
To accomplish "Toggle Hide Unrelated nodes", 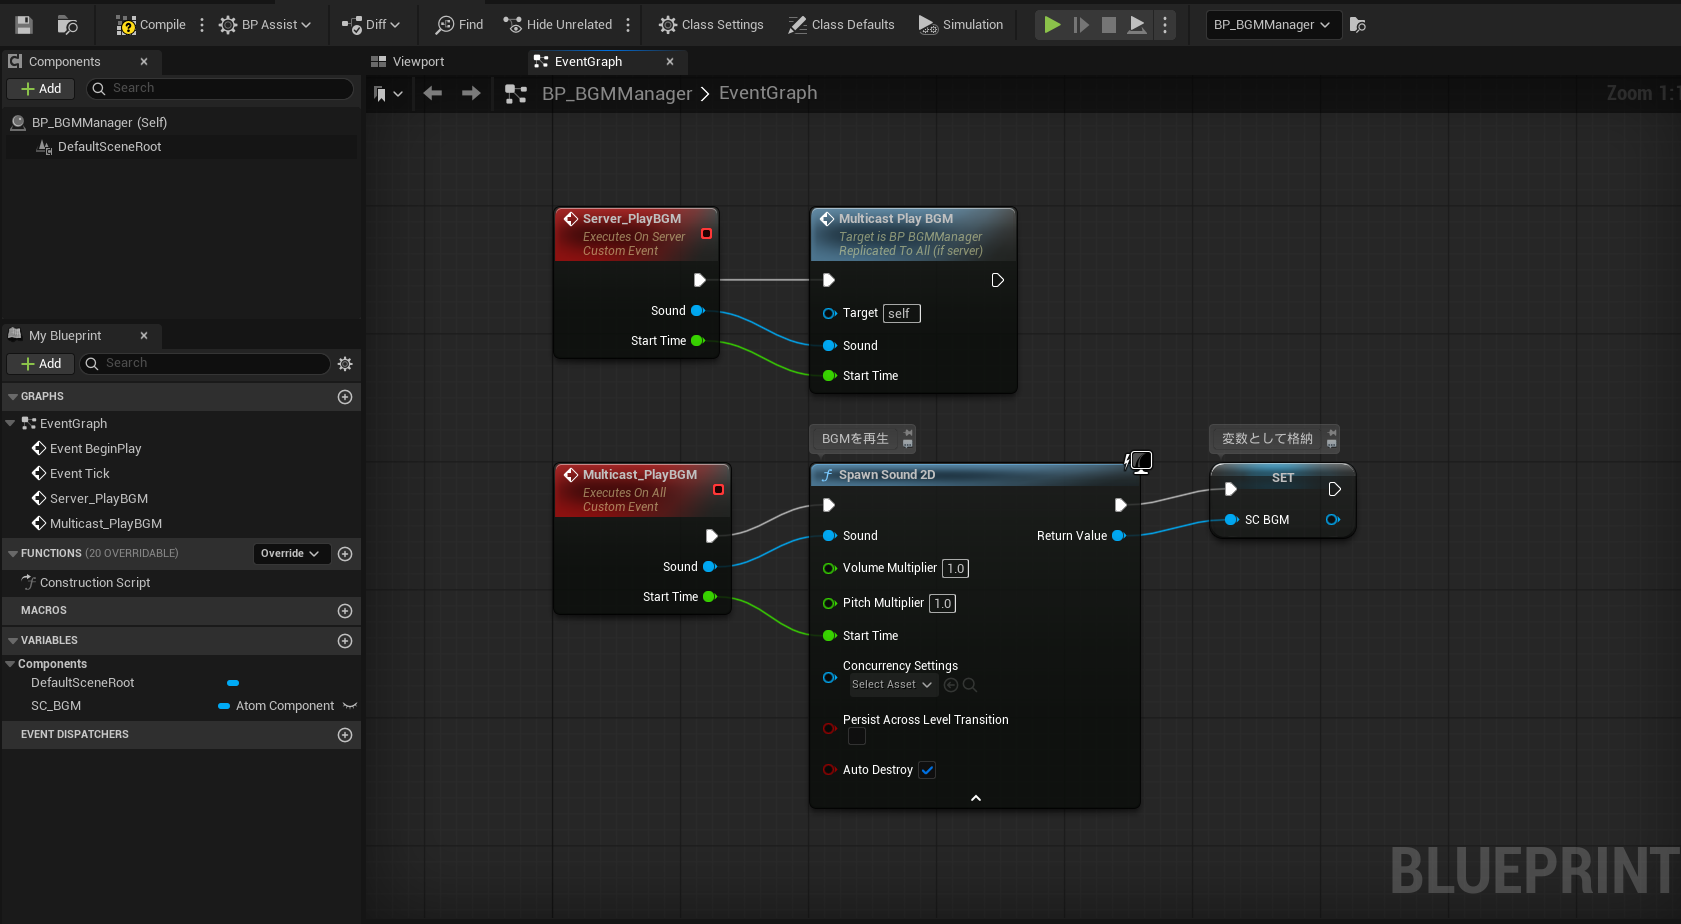I will [558, 25].
